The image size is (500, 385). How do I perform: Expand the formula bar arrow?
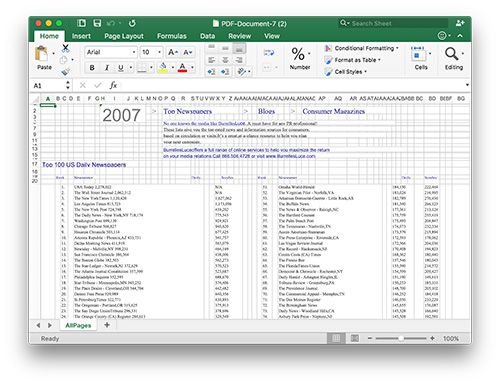[x=467, y=85]
